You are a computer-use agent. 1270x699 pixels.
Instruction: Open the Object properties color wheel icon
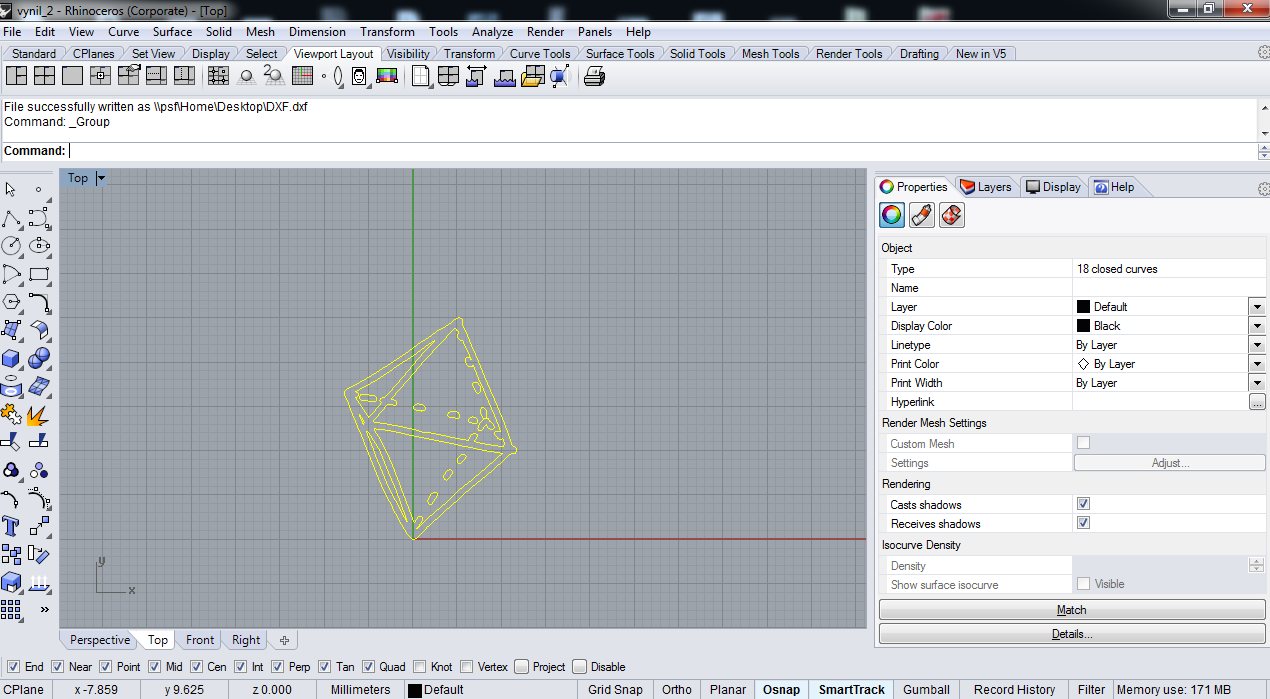(892, 215)
